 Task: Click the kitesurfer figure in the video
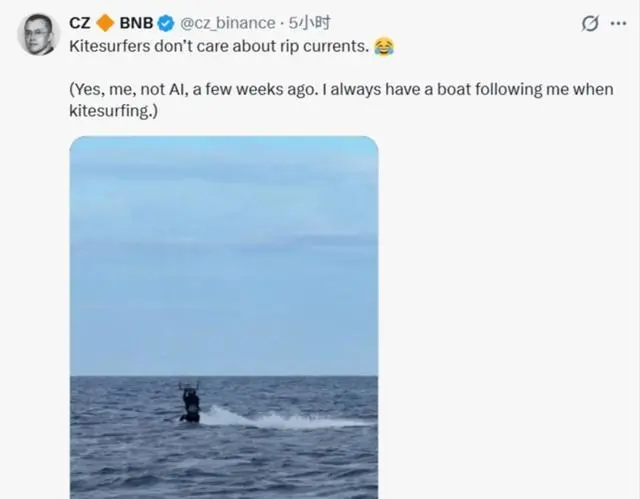(190, 401)
